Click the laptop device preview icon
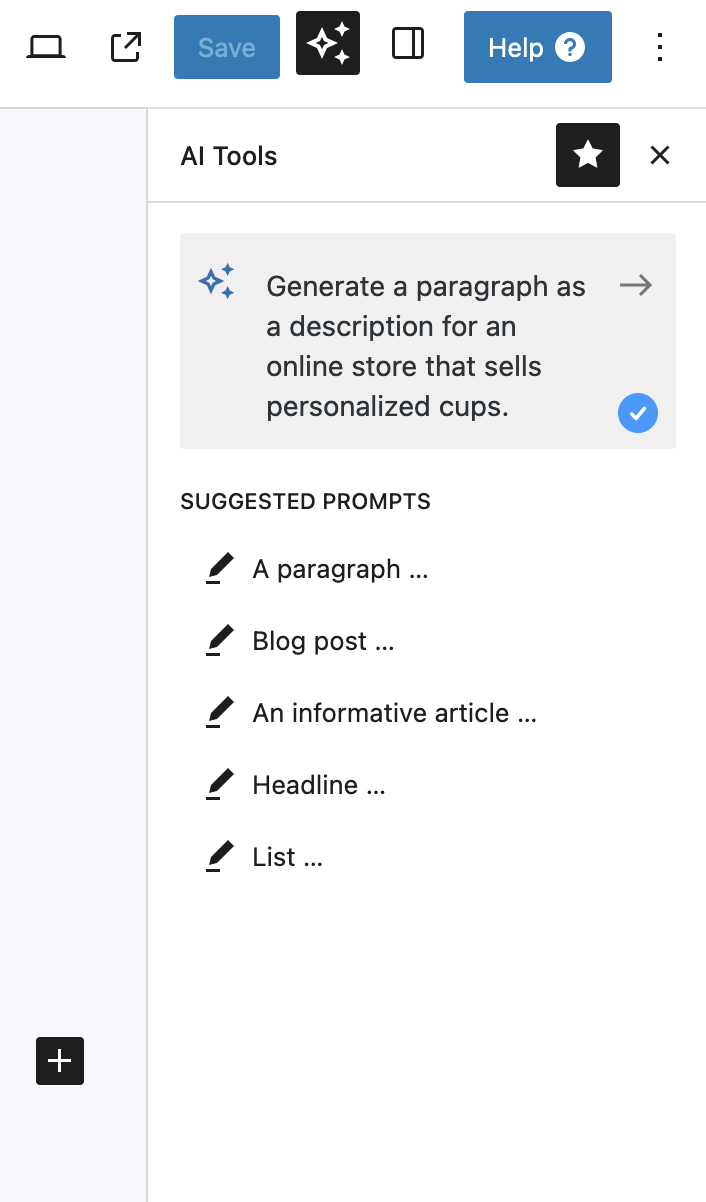Image resolution: width=706 pixels, height=1202 pixels. point(46,47)
